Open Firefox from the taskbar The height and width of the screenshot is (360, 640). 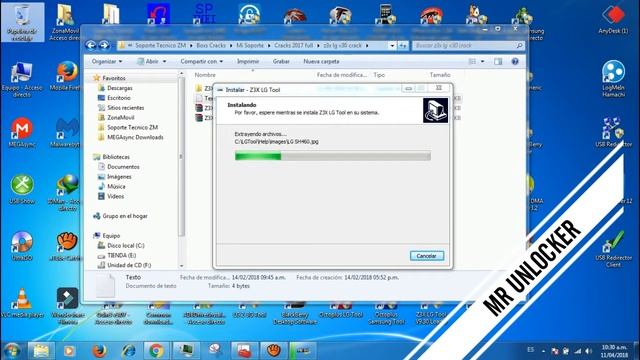coord(99,351)
